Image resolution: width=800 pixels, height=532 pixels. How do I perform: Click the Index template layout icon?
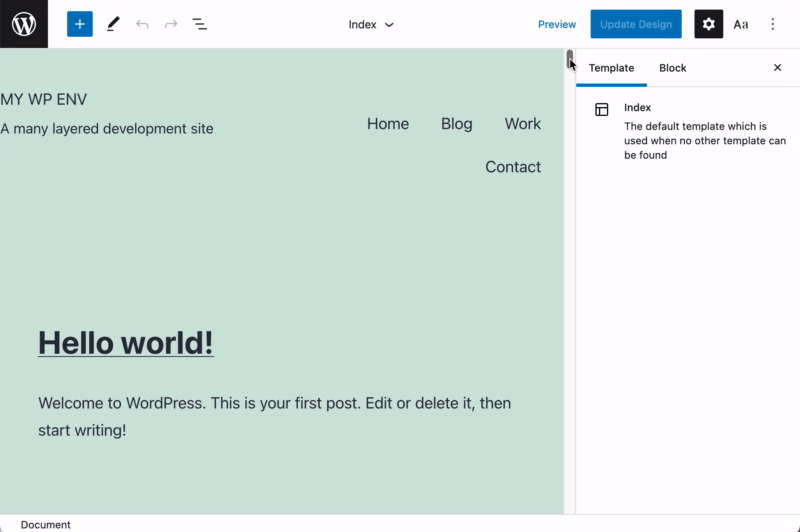602,109
